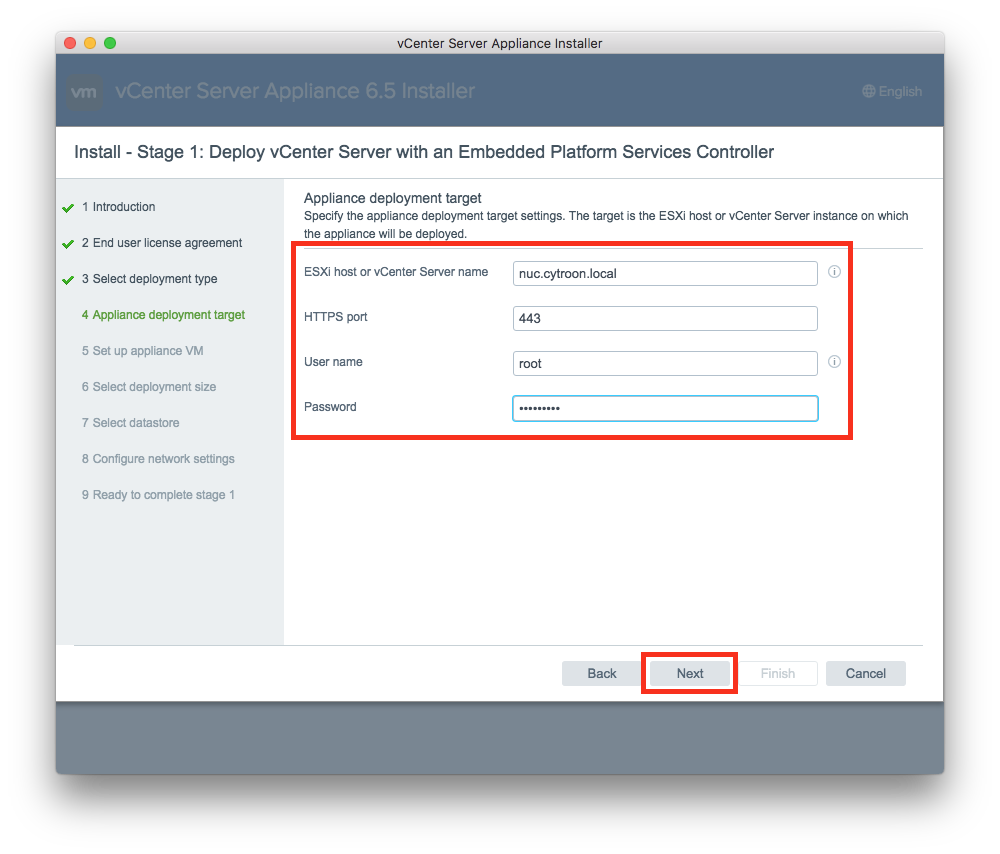Click the User name input field

tap(665, 364)
